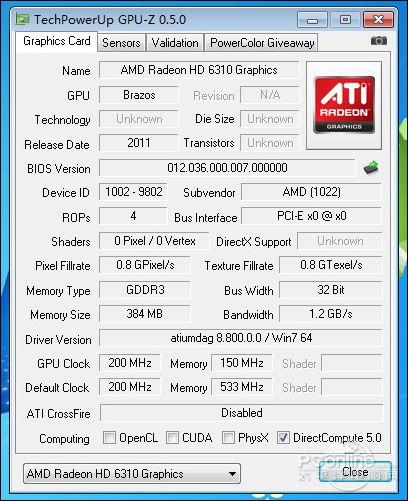Enable the OpenCL checkbox
Viewport: 408px width, 501px height.
[109, 437]
